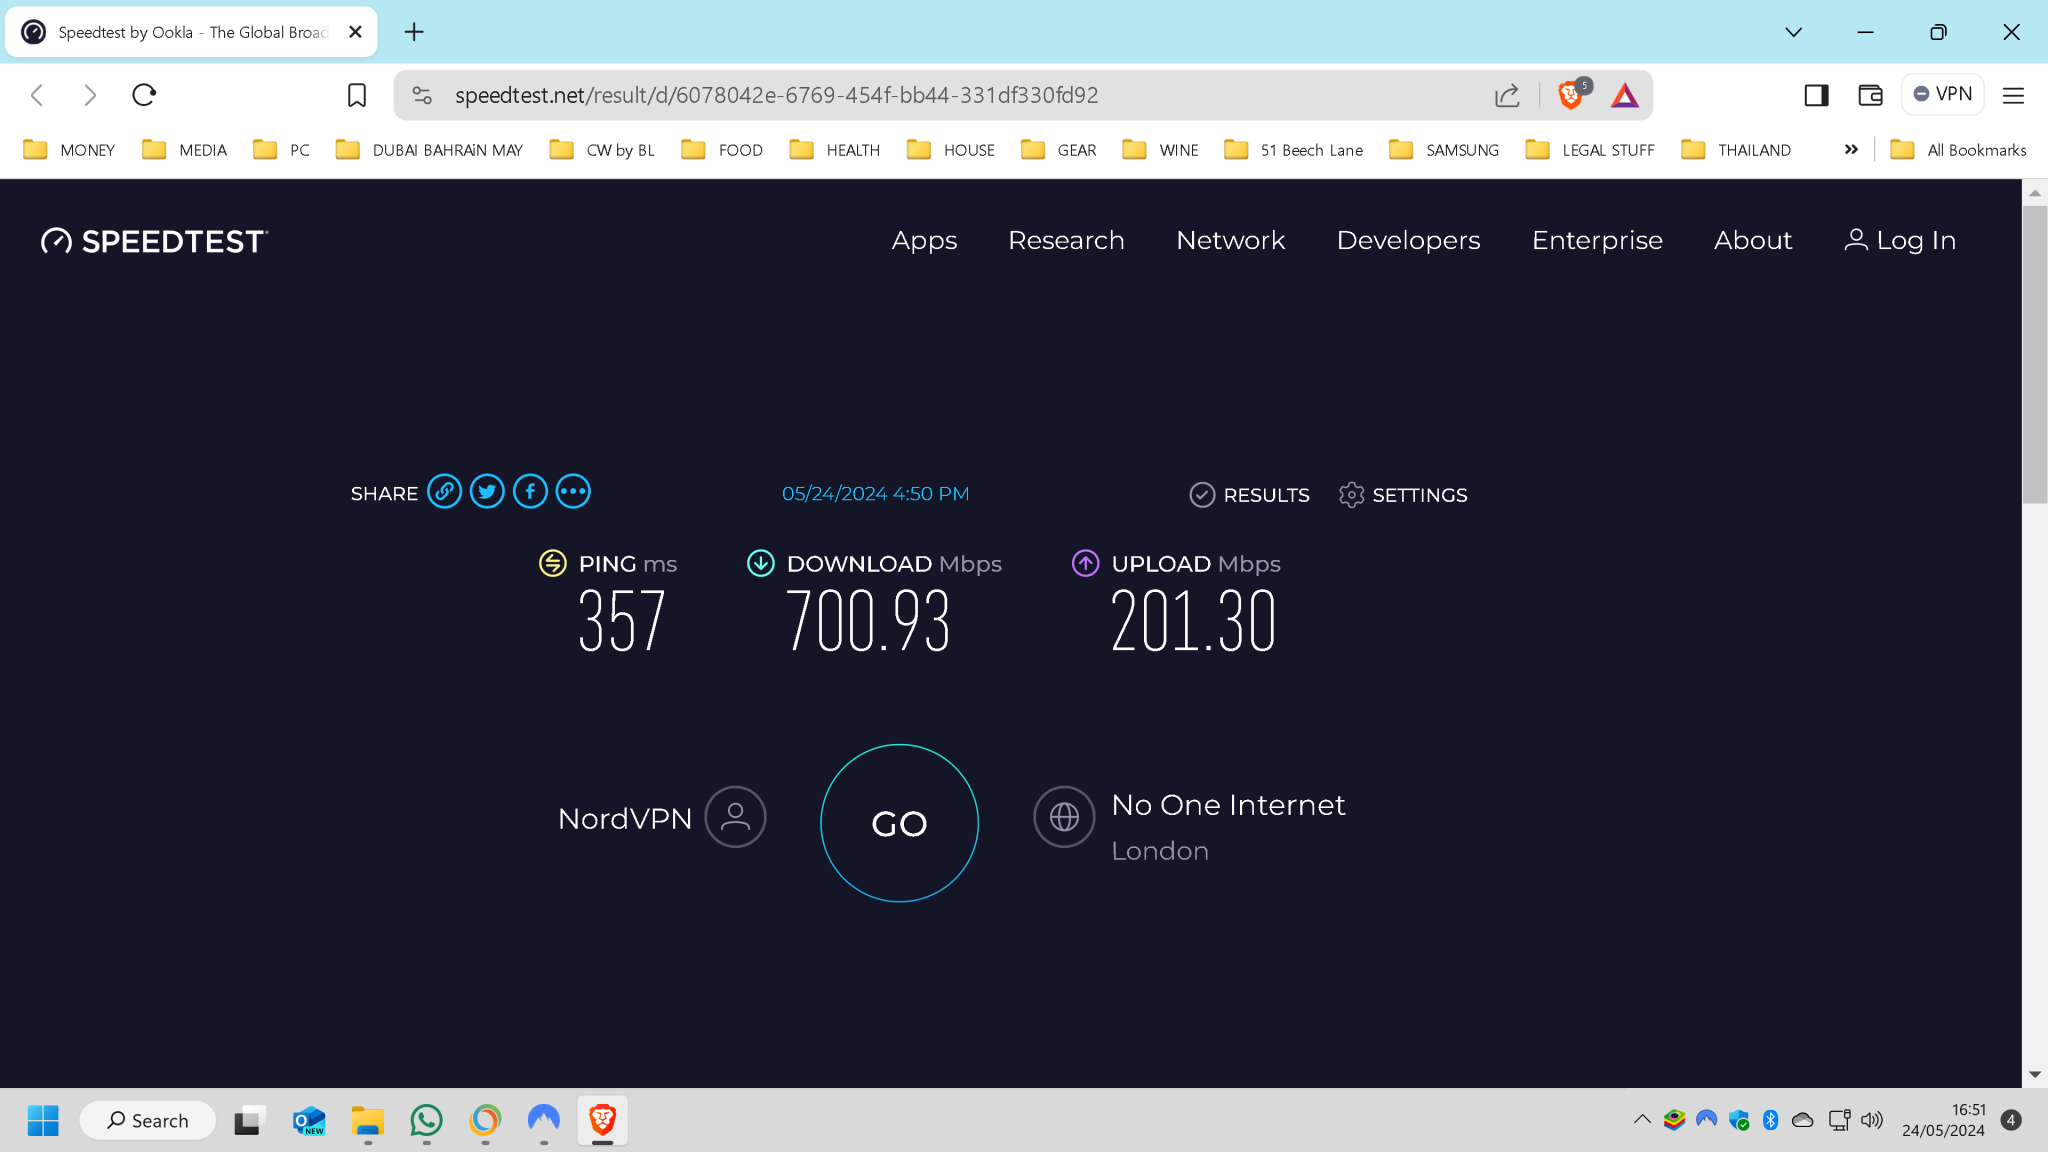The image size is (2048, 1152).
Task: Toggle the Brave VPN button
Action: (1942, 94)
